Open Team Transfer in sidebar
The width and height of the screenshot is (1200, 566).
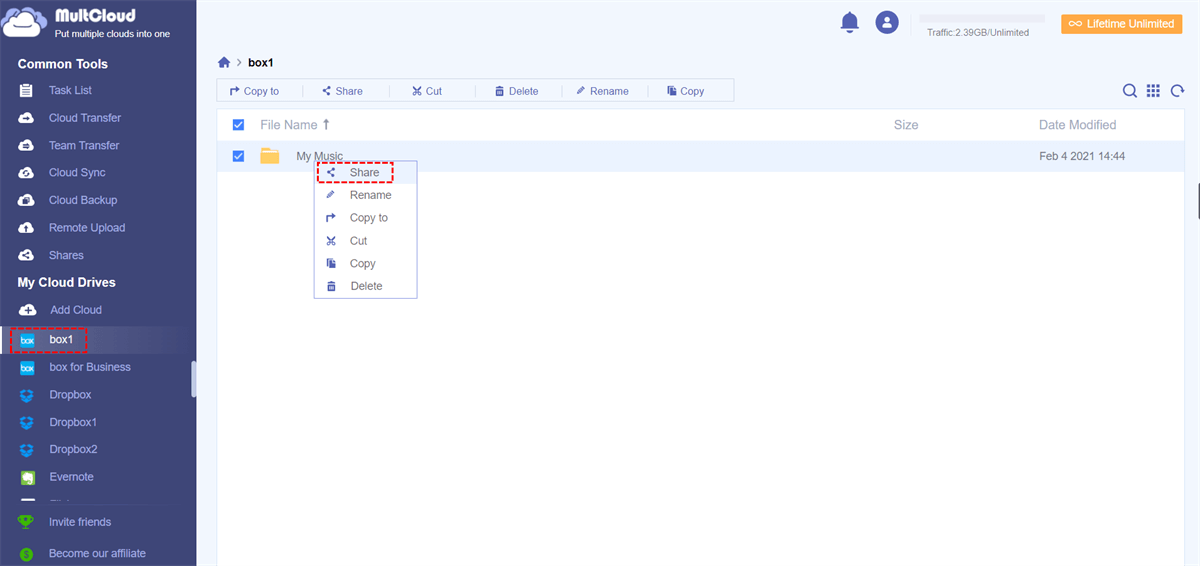(x=84, y=146)
